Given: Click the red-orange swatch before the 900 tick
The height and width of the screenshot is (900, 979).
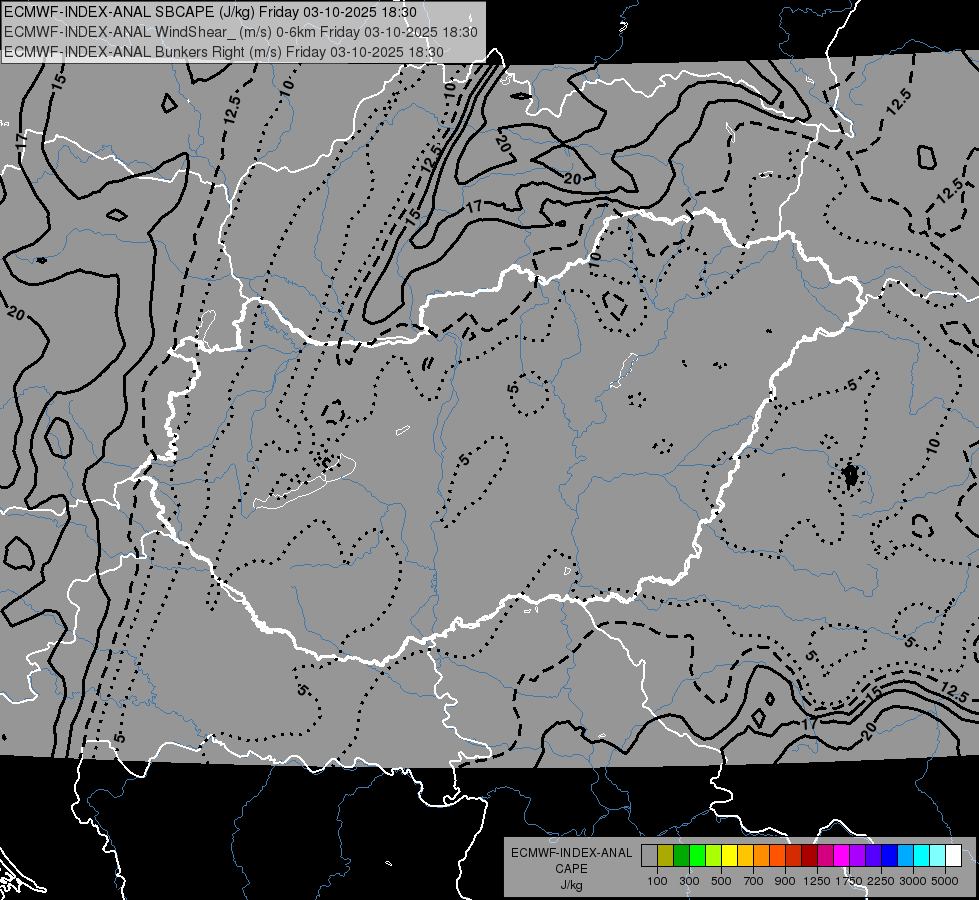Looking at the screenshot, I should pyautogui.click(x=777, y=856).
